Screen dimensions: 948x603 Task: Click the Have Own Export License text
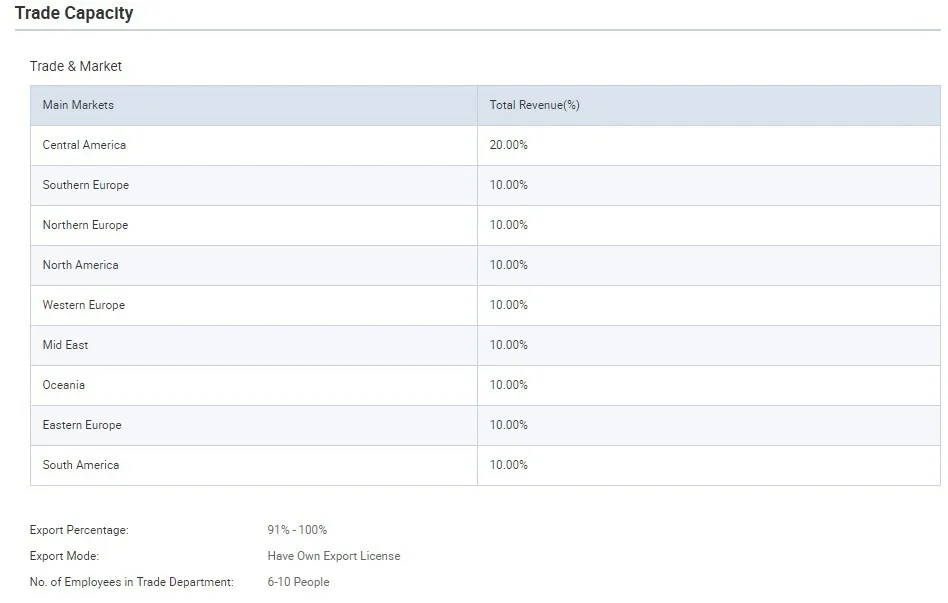(x=334, y=556)
